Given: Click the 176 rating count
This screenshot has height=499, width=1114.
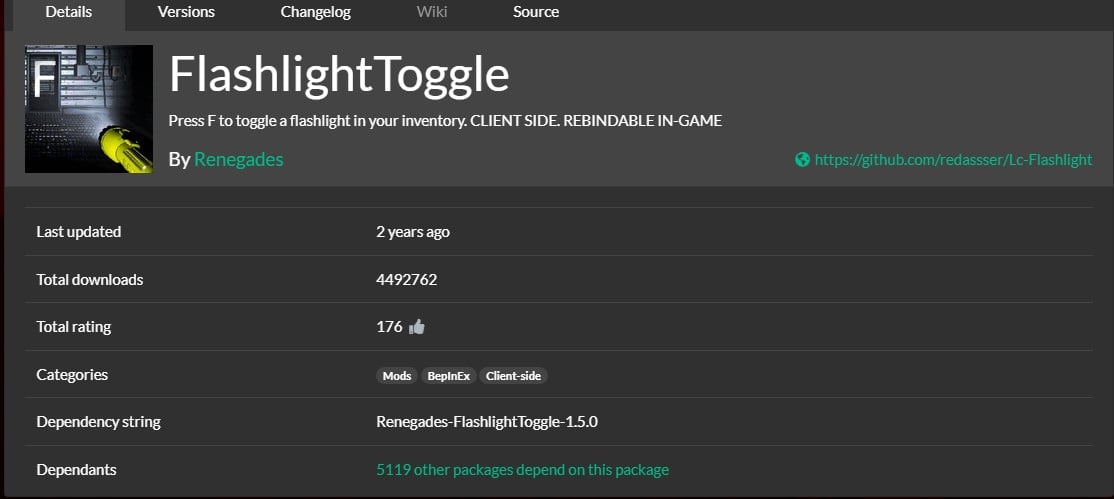Looking at the screenshot, I should click(x=389, y=327).
